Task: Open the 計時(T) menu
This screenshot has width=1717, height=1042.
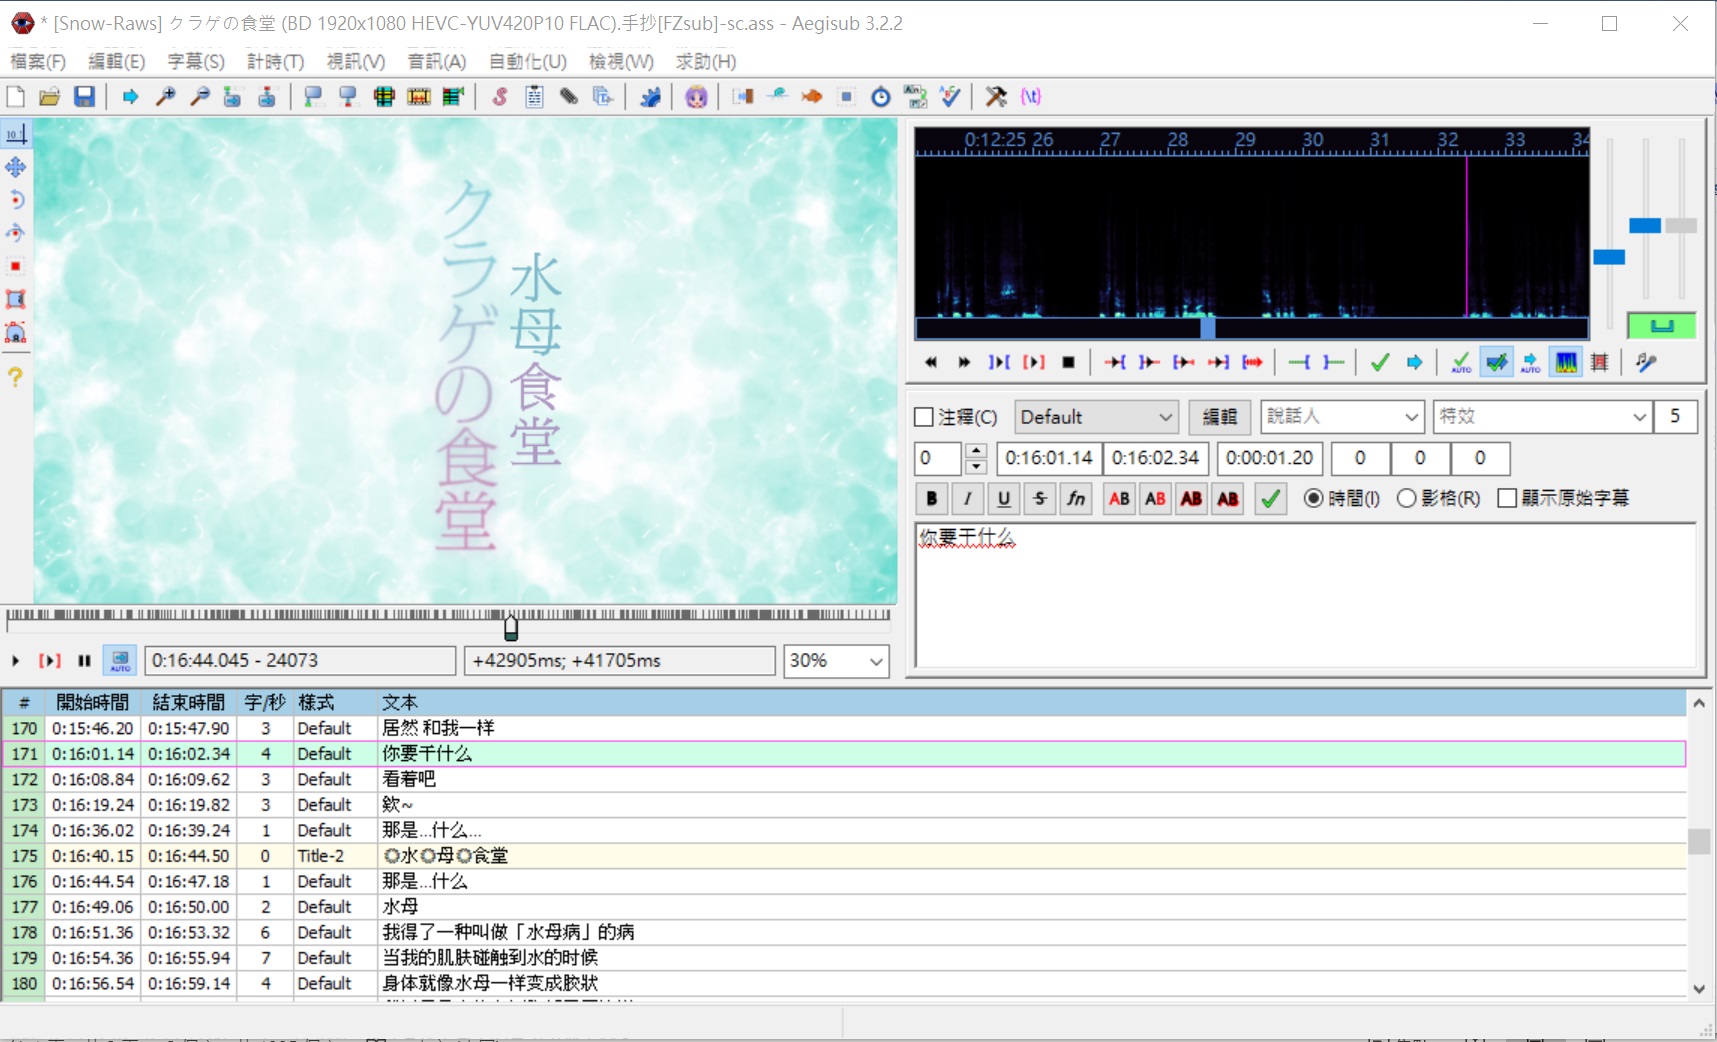Action: point(275,61)
